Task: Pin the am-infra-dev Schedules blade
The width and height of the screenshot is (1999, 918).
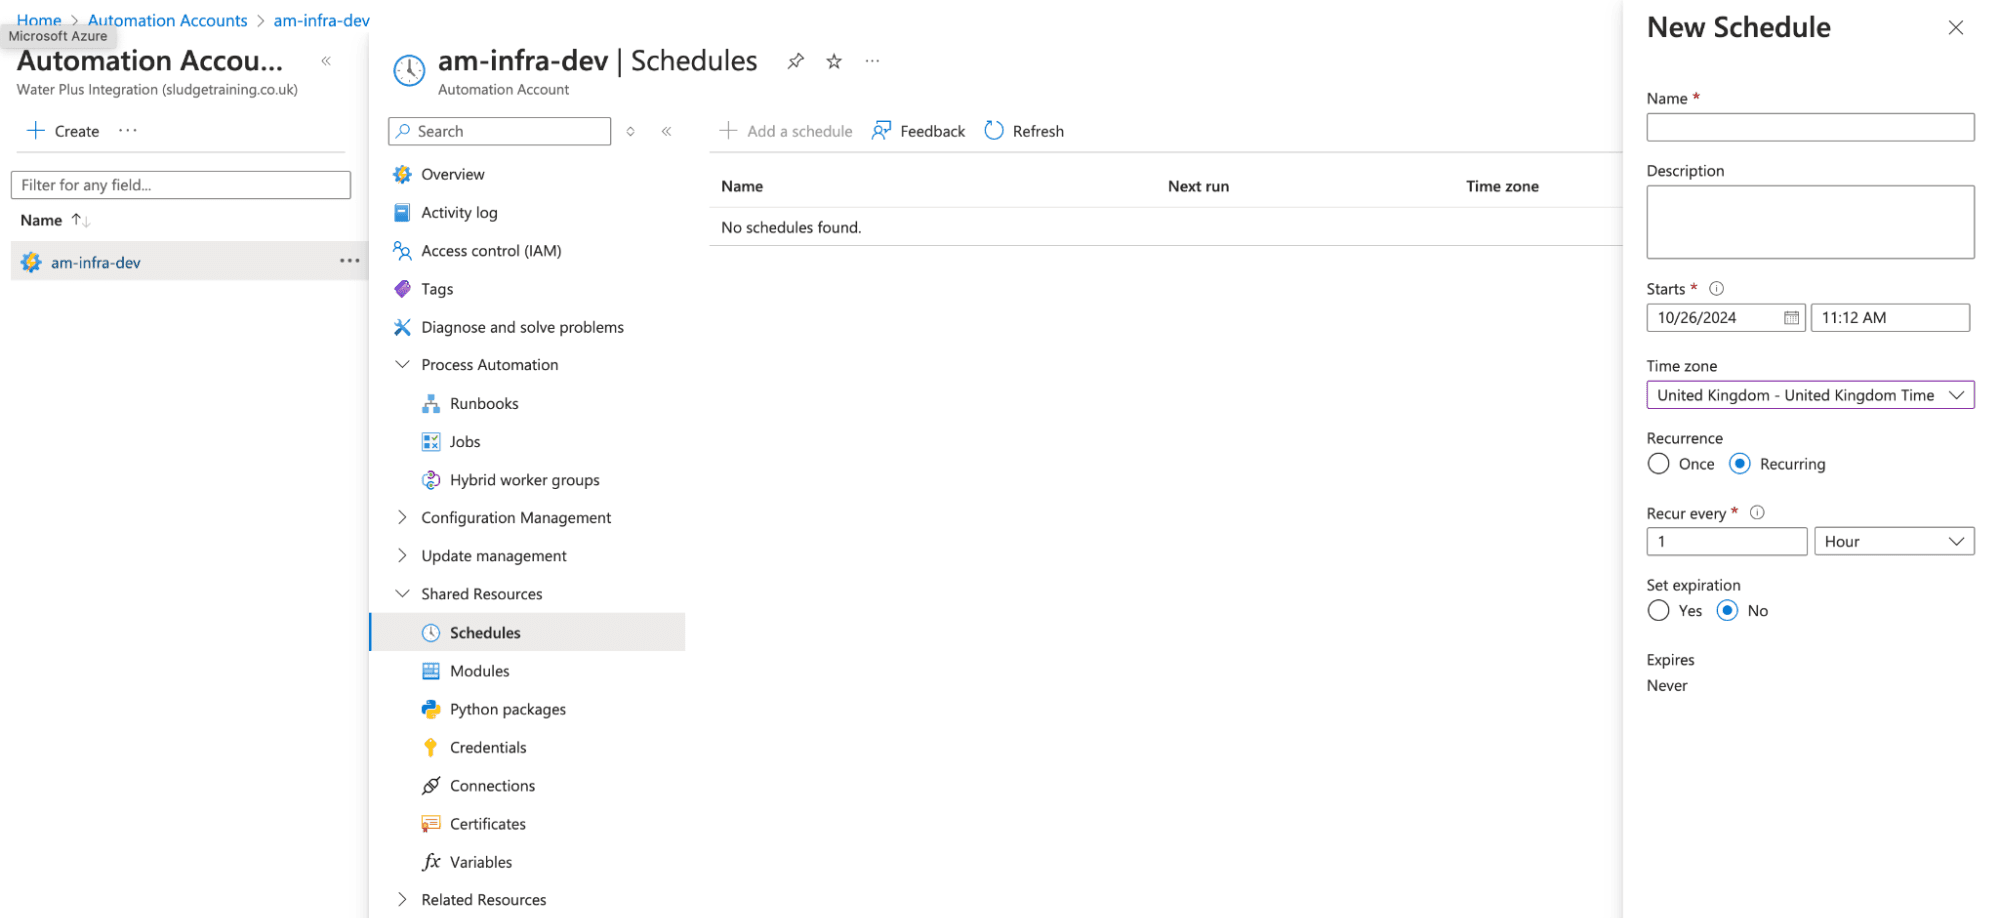Action: (795, 61)
